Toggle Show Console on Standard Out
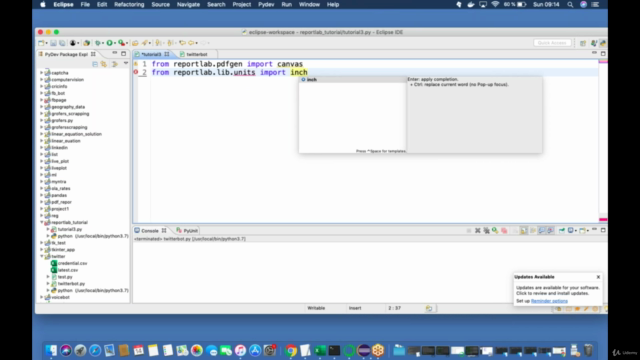 click(x=542, y=231)
